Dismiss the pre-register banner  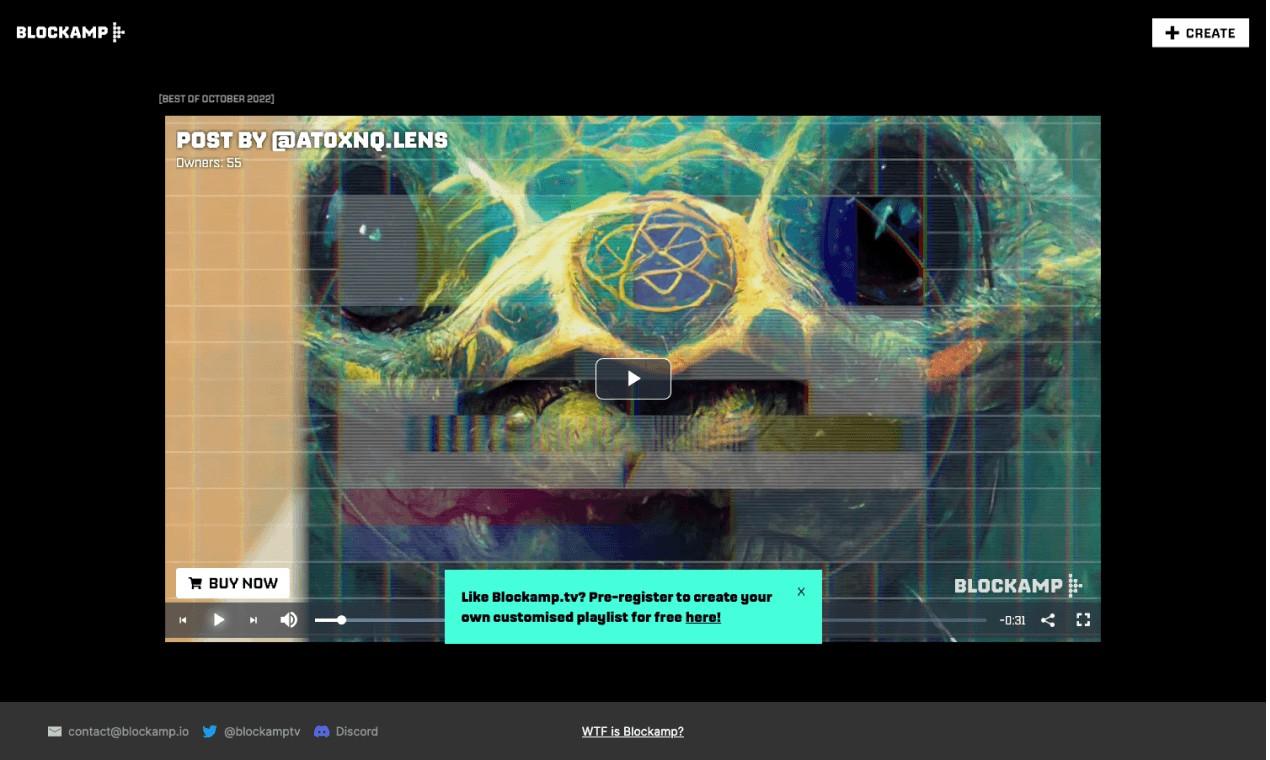[x=801, y=591]
